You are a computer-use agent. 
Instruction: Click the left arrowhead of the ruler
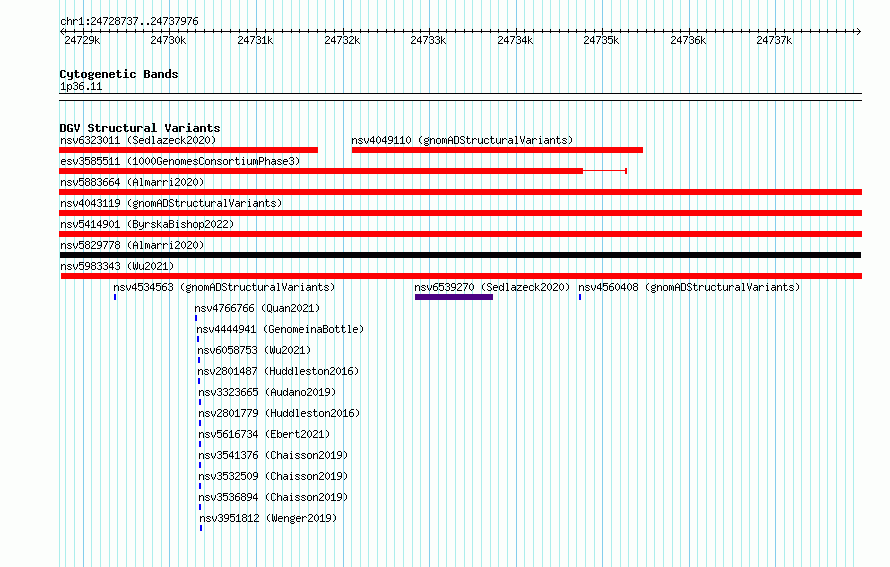62,31
